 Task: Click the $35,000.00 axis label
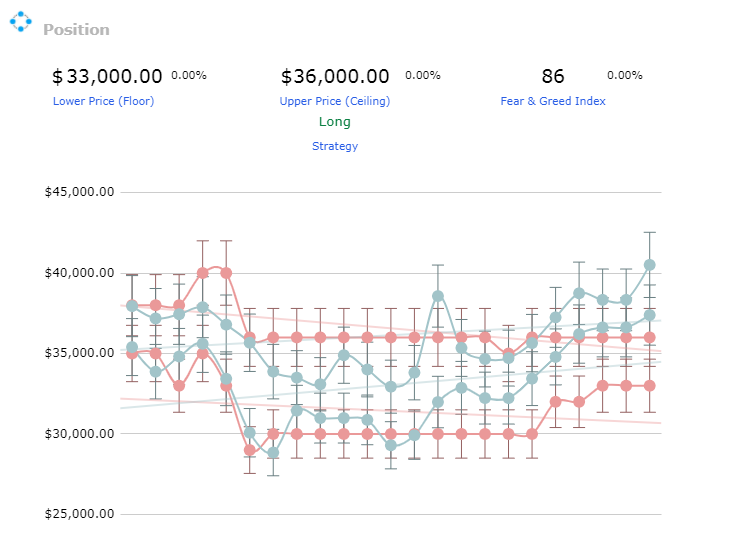coord(79,353)
